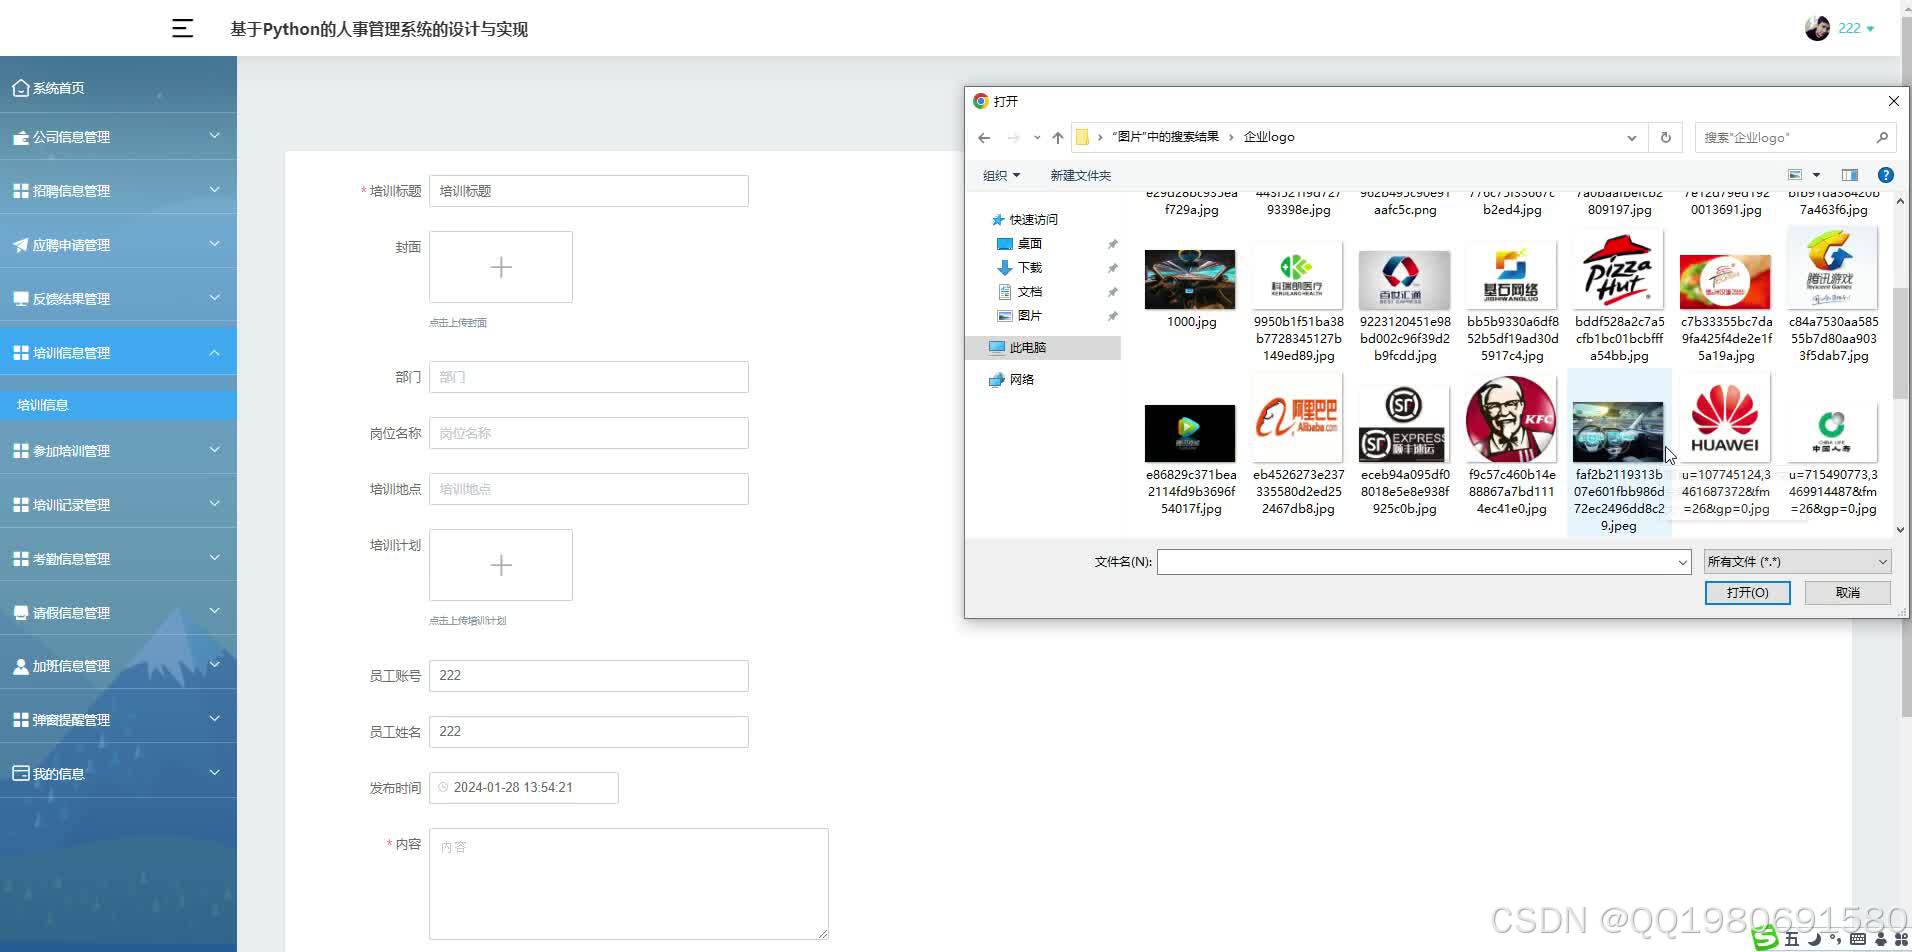Focus the 部门 input field
Viewport: 1912px width, 952px height.
[x=588, y=377]
